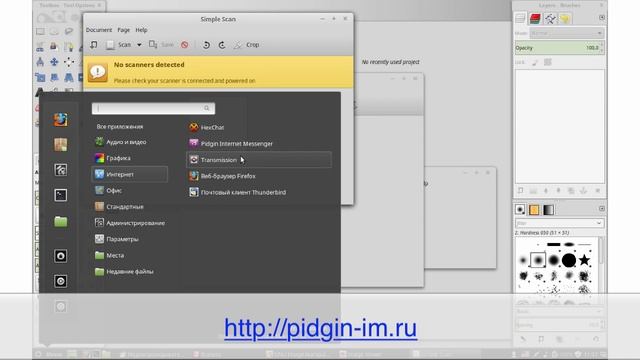640x360 pixels.
Task: Select 'Интернет' category
Action: click(x=130, y=174)
